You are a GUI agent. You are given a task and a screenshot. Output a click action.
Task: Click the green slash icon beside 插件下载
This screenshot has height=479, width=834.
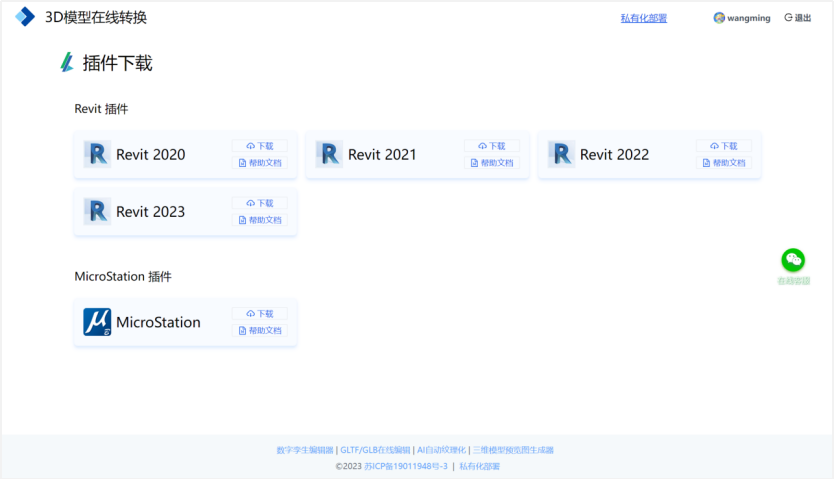pos(67,62)
